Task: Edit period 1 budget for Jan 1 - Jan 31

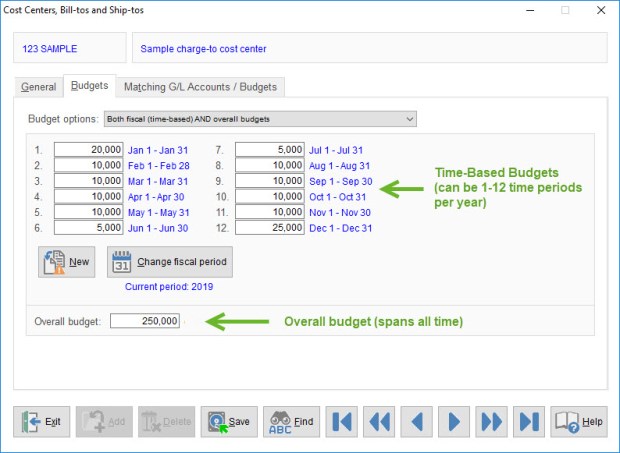Action: pos(89,150)
